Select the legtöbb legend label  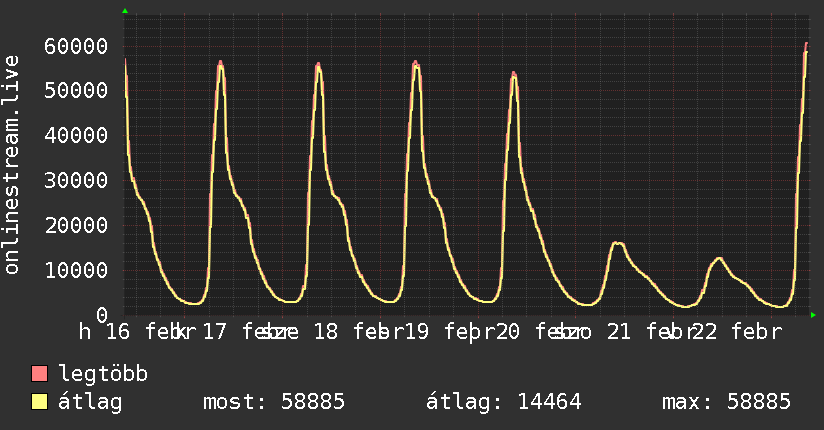coord(103,374)
